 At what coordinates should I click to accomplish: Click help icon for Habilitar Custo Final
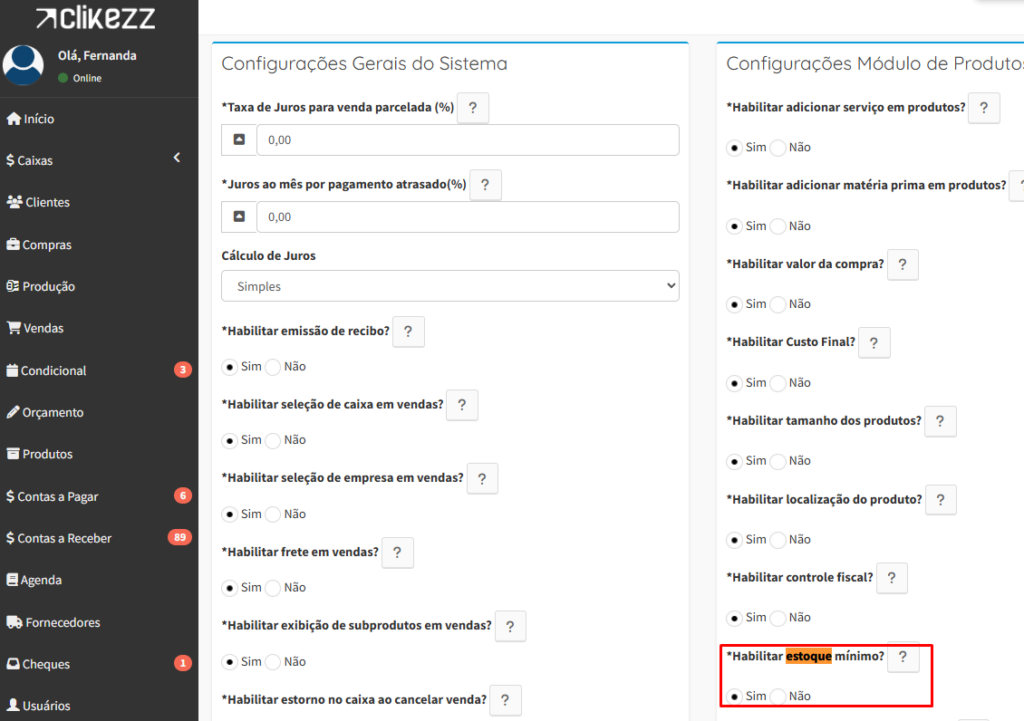pos(873,343)
